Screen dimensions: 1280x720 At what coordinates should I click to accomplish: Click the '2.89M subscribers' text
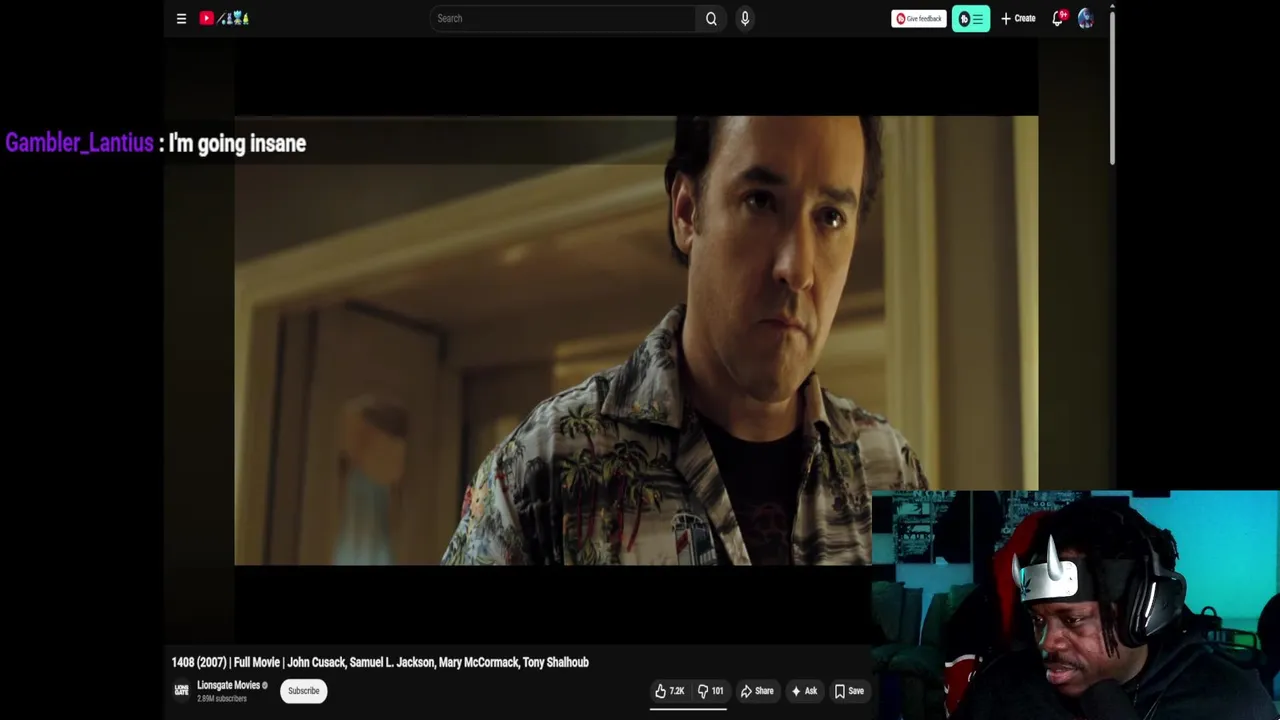(222, 699)
